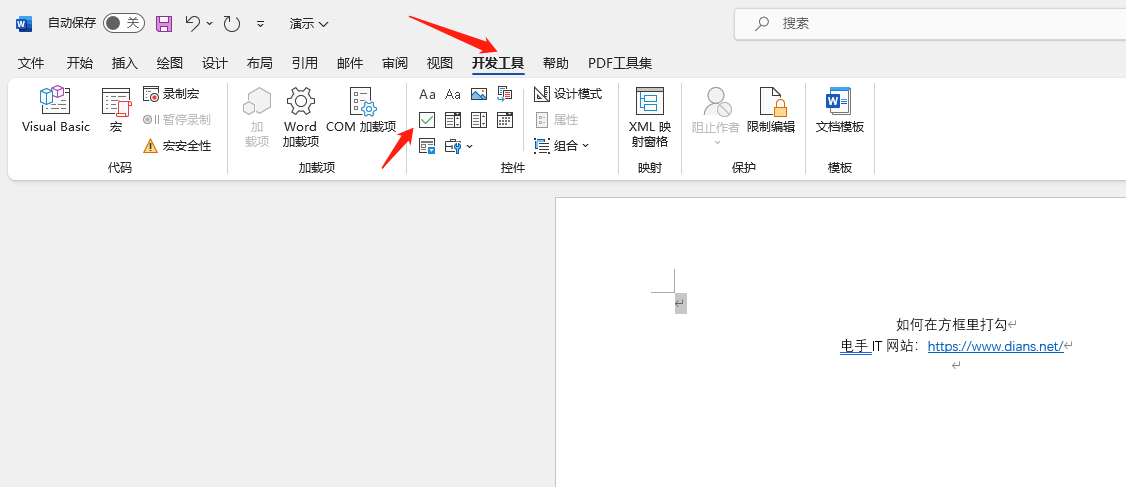The height and width of the screenshot is (487, 1126).
Task: Toggle 设计模式 (Design Mode)
Action: point(568,94)
